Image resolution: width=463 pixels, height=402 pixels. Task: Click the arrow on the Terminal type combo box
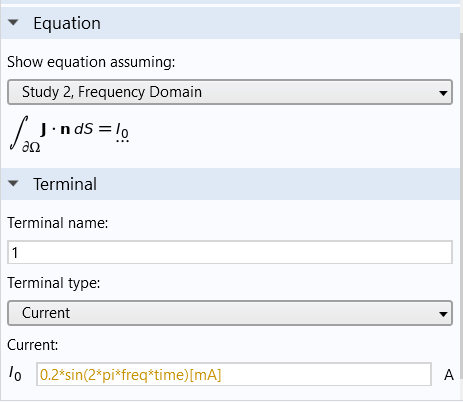tap(443, 314)
